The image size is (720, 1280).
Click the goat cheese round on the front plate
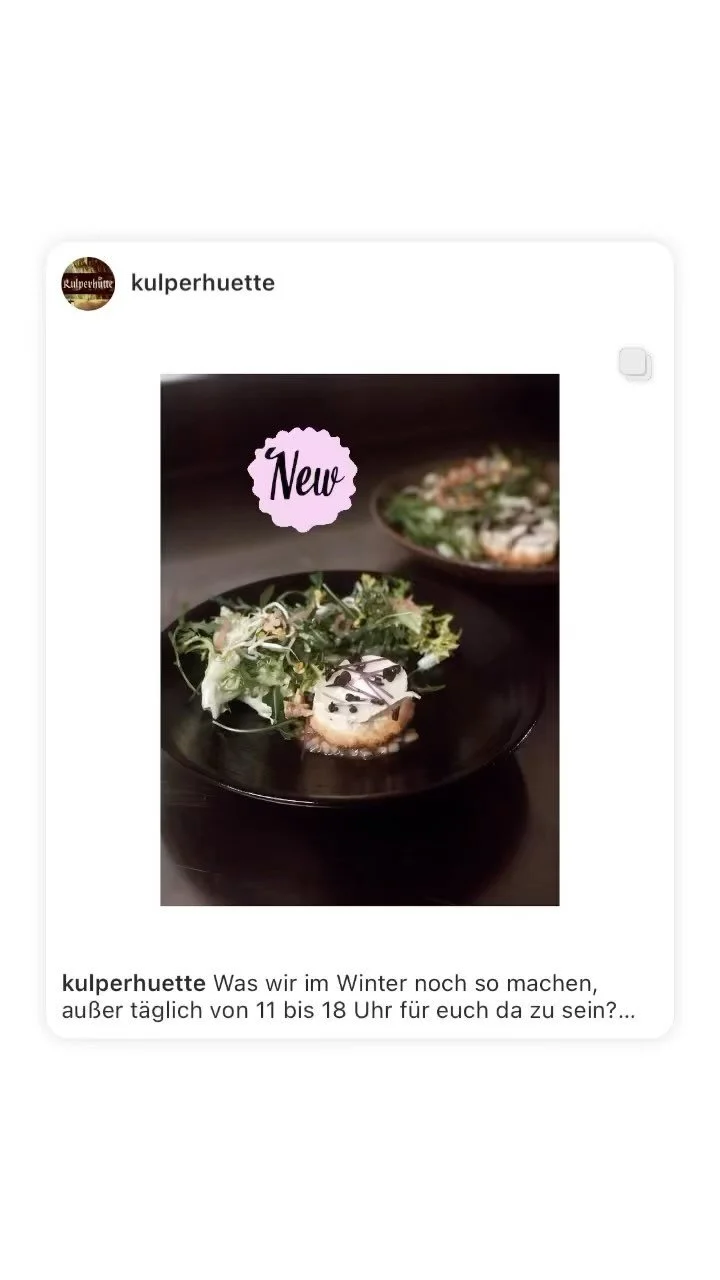click(361, 699)
